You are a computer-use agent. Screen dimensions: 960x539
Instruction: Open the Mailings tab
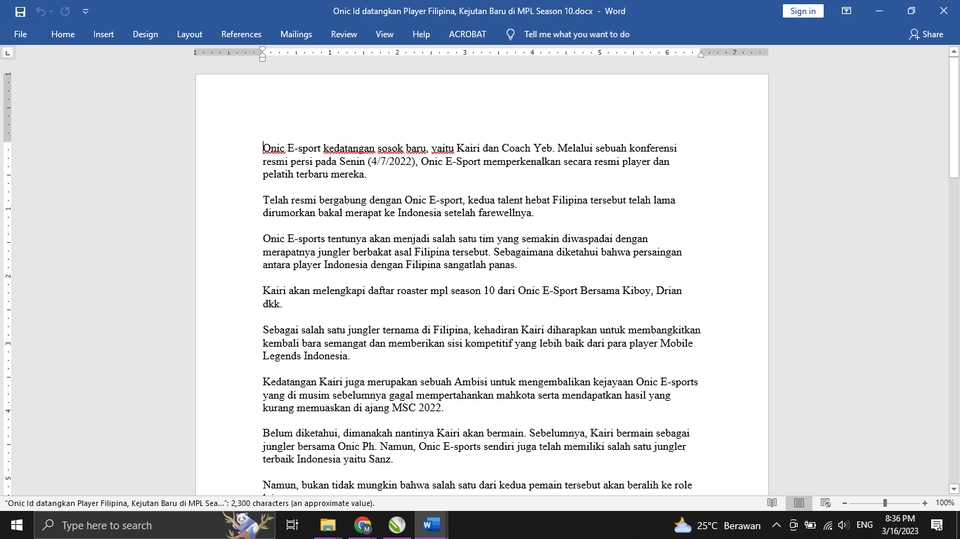click(x=296, y=34)
